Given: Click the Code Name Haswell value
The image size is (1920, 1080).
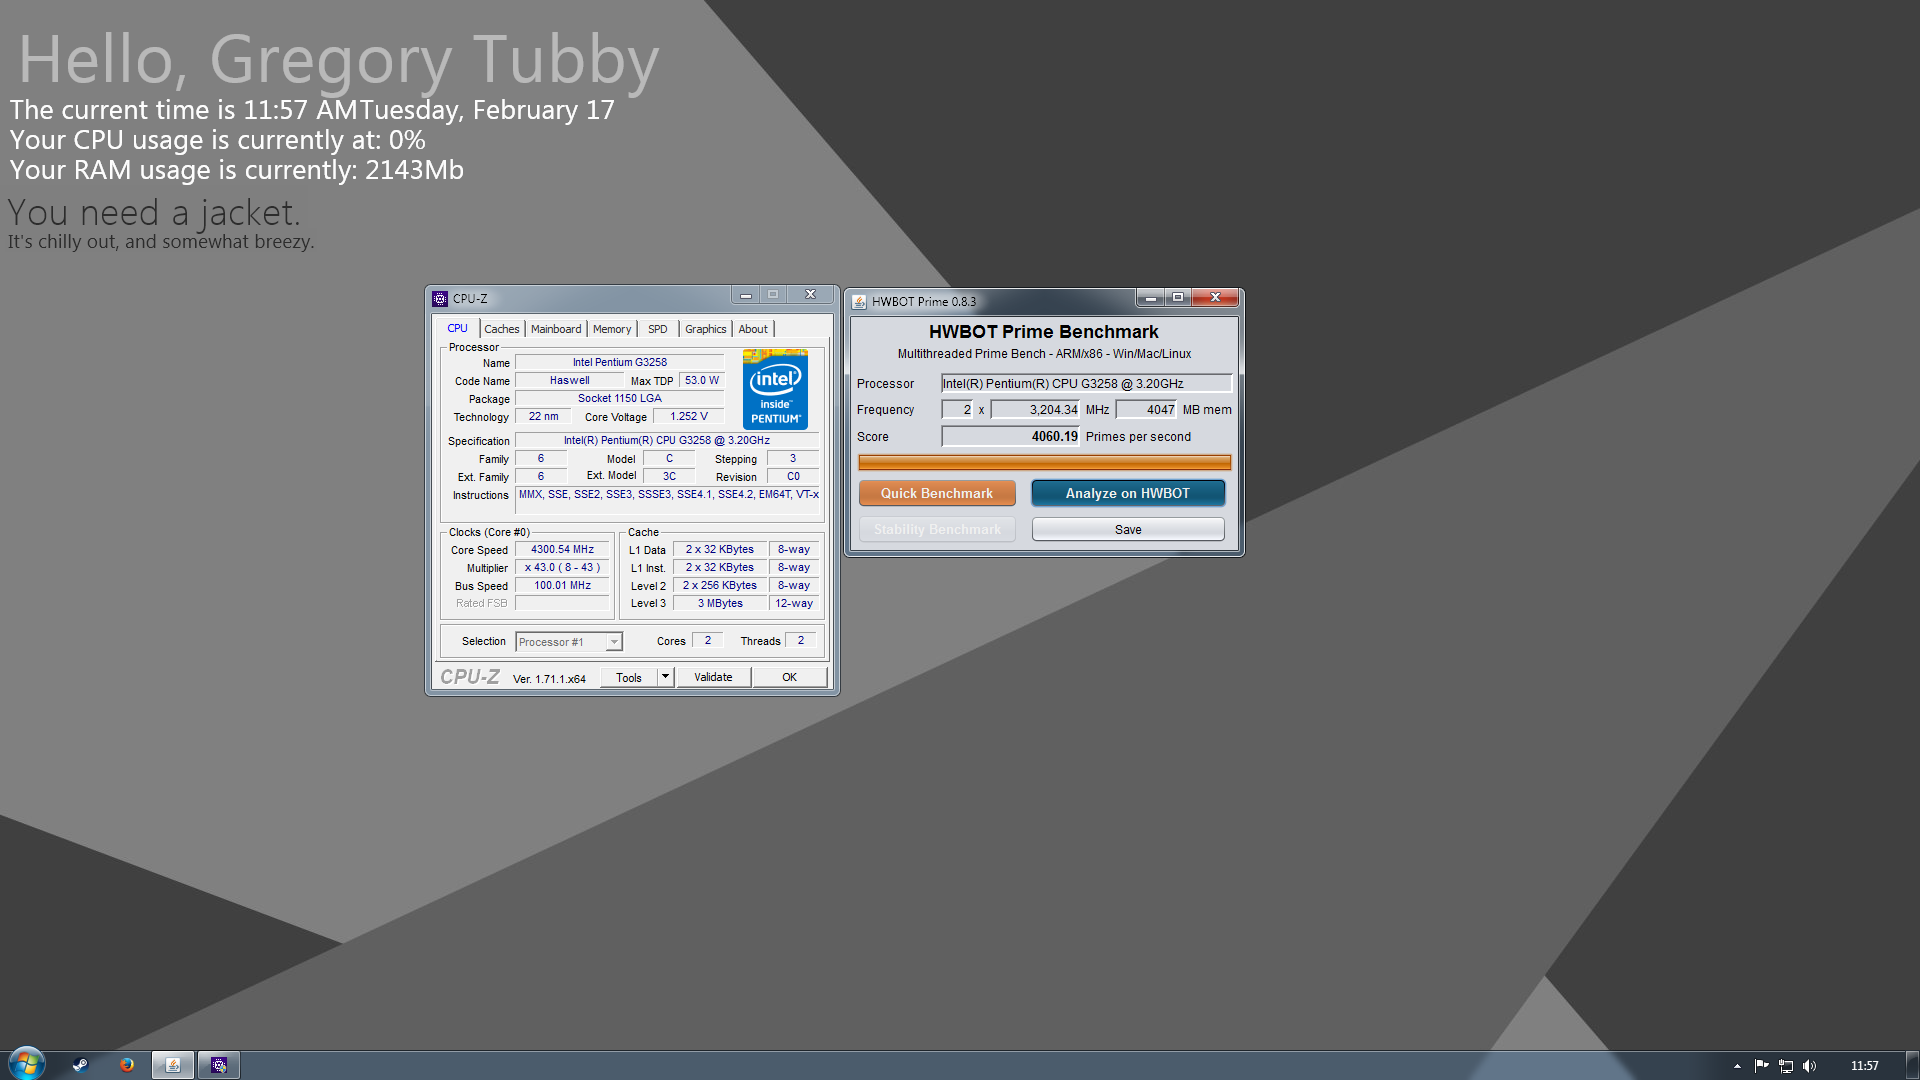Looking at the screenshot, I should [x=569, y=381].
